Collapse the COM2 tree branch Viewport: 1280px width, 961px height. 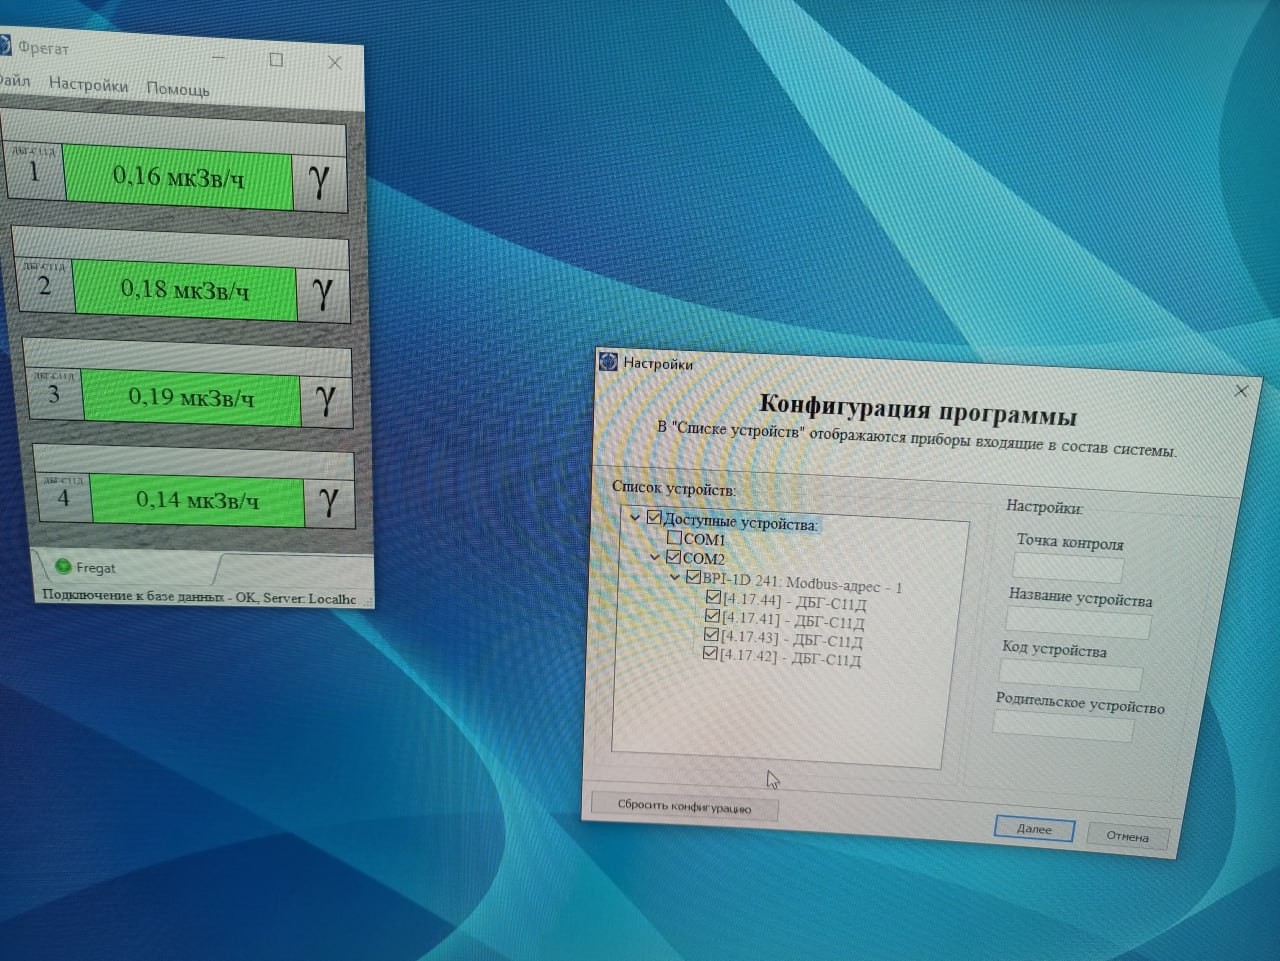655,557
